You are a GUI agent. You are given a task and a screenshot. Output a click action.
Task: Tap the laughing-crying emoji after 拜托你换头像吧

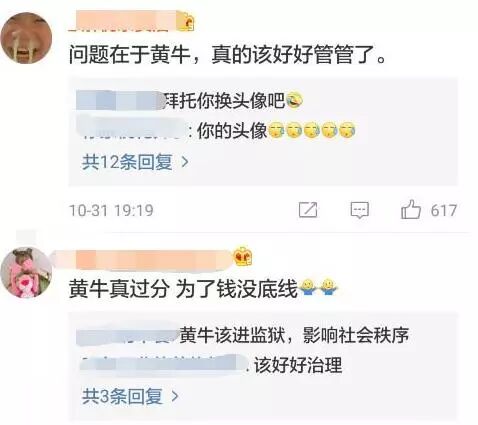295,100
